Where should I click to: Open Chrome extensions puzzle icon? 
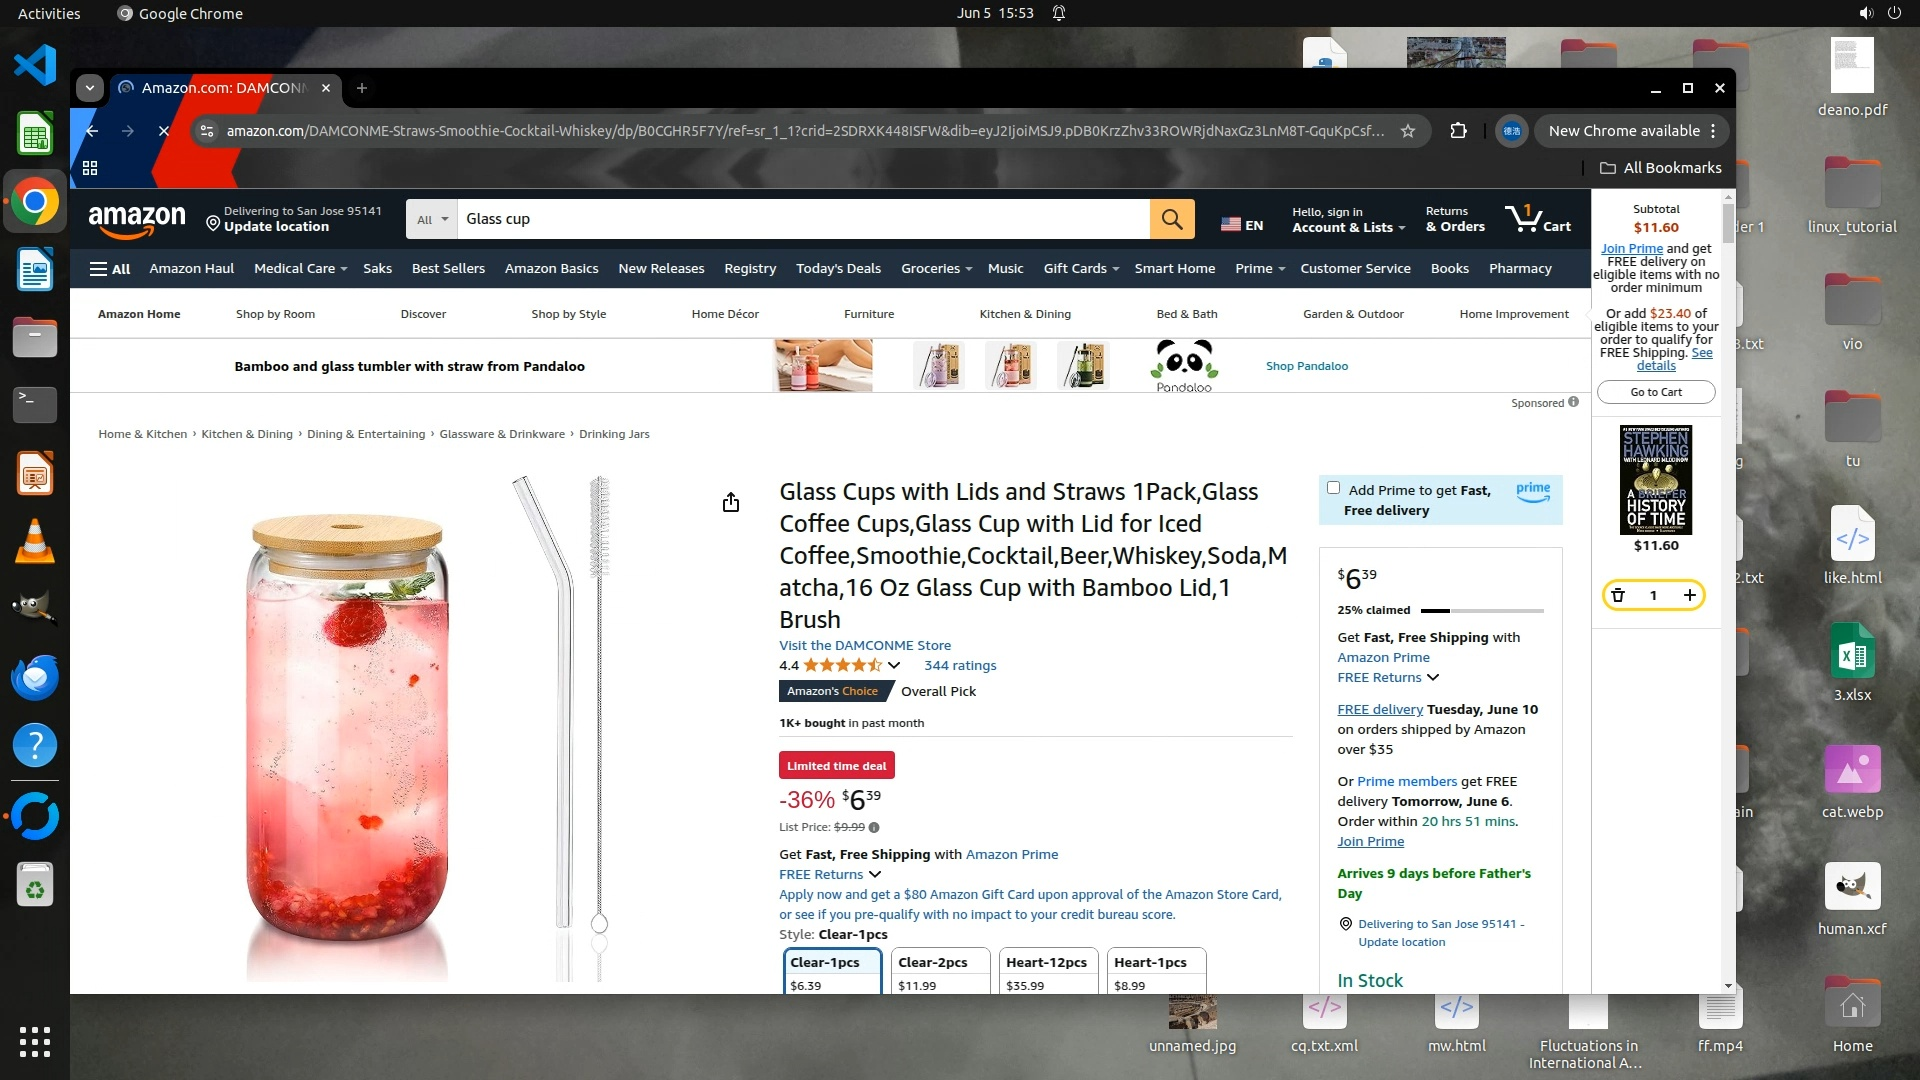[x=1458, y=131]
